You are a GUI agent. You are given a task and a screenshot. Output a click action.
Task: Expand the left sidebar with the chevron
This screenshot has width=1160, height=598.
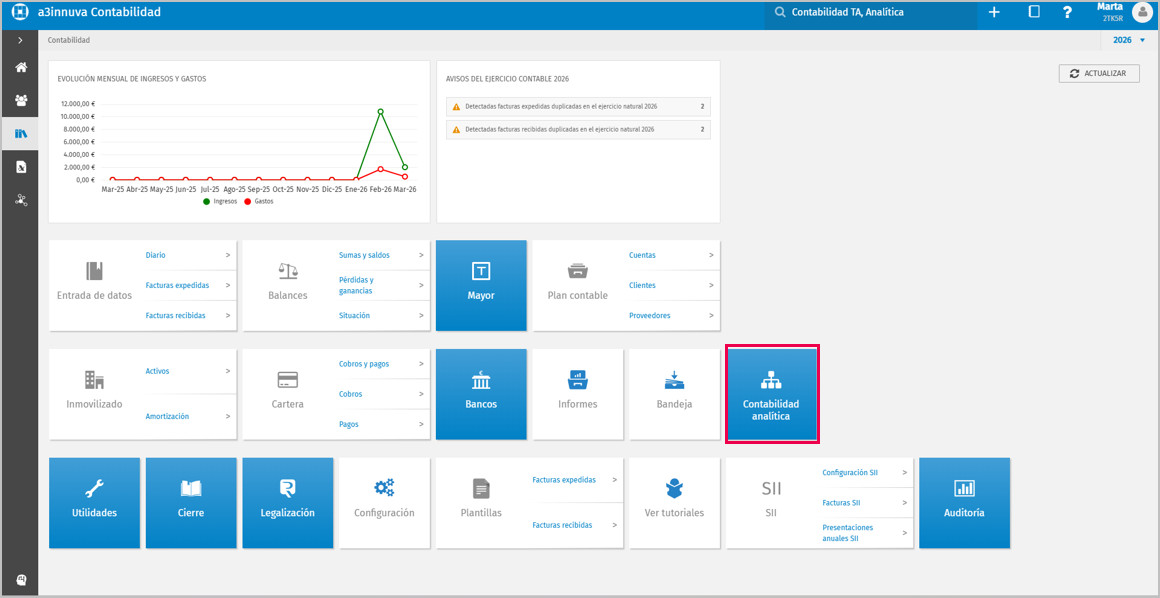pos(21,40)
